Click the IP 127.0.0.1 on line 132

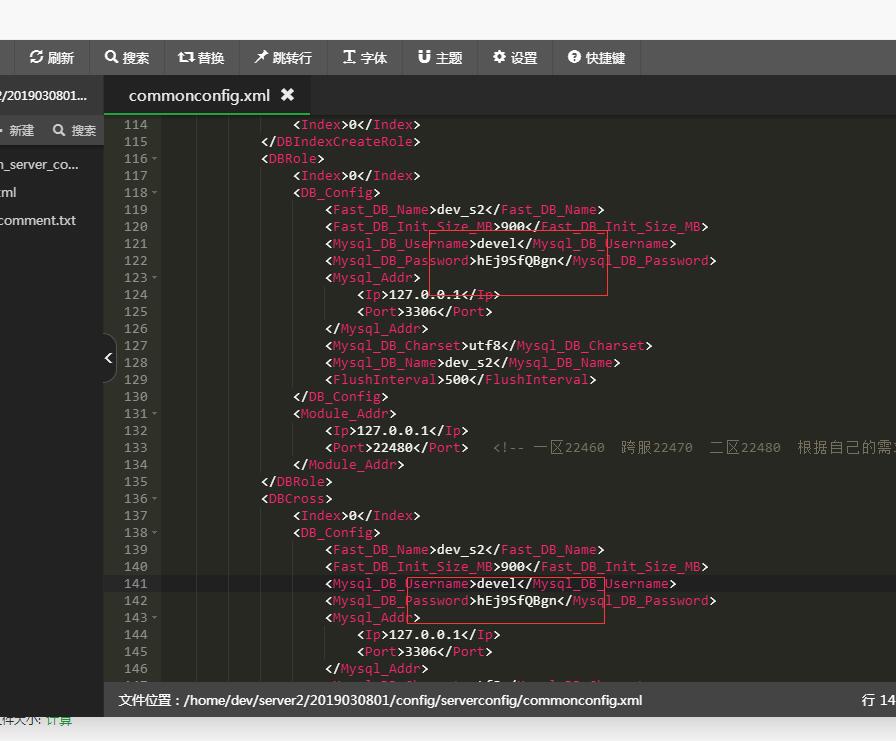click(393, 431)
